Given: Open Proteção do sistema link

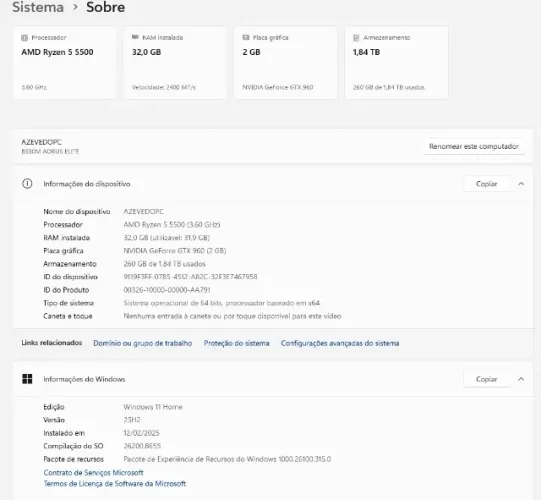Looking at the screenshot, I should click(x=236, y=343).
